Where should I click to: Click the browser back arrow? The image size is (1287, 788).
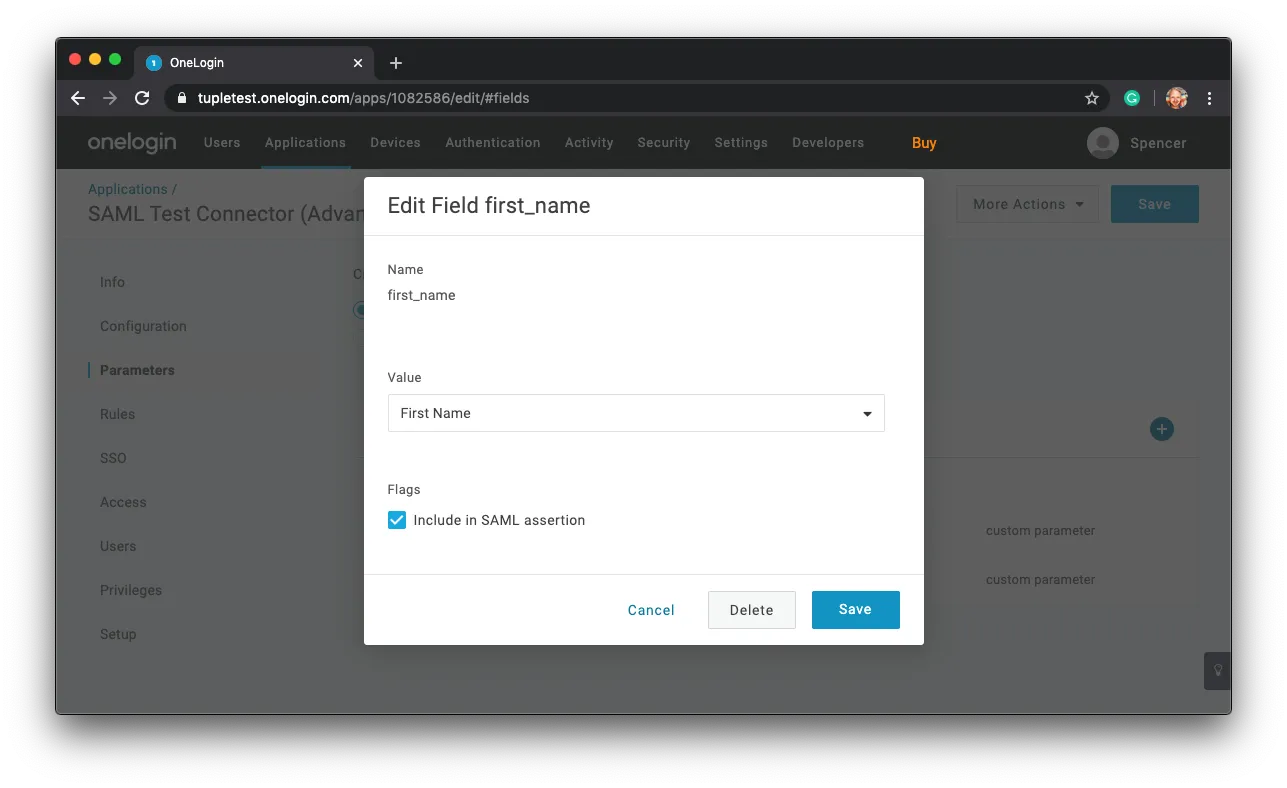click(78, 98)
